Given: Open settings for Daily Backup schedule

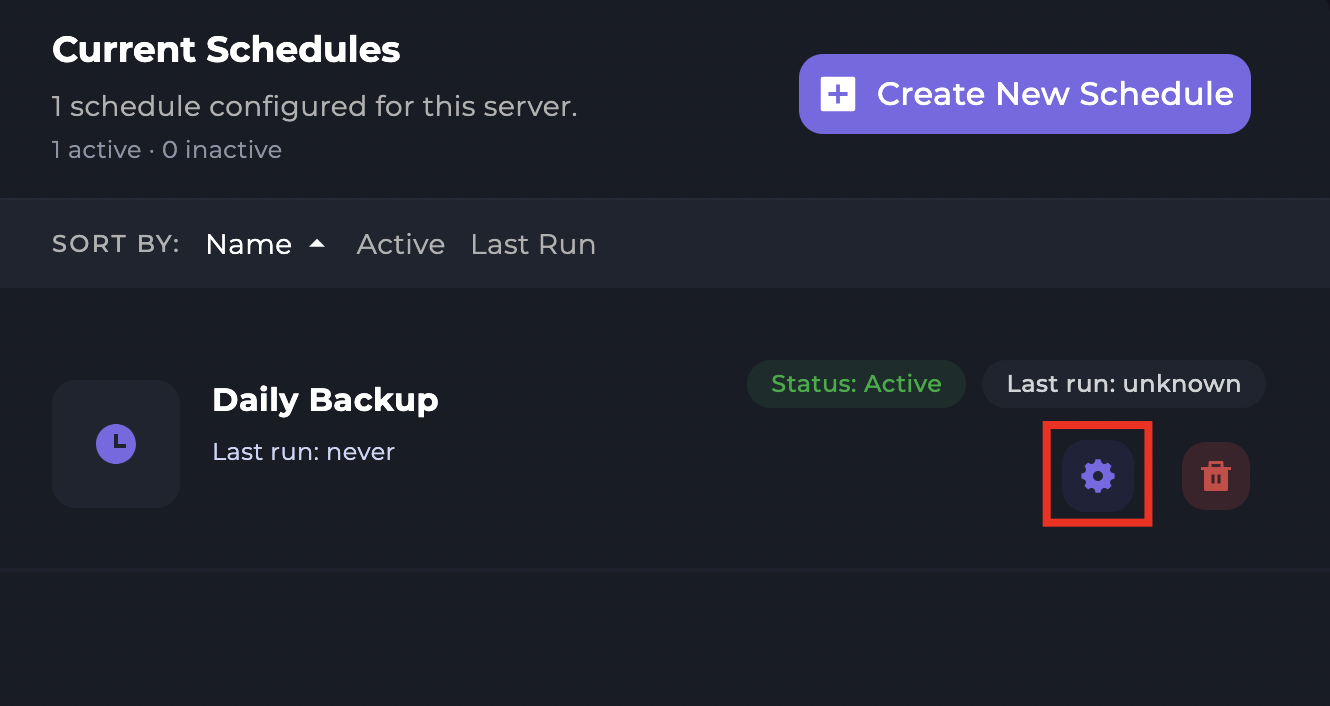Looking at the screenshot, I should (x=1097, y=476).
